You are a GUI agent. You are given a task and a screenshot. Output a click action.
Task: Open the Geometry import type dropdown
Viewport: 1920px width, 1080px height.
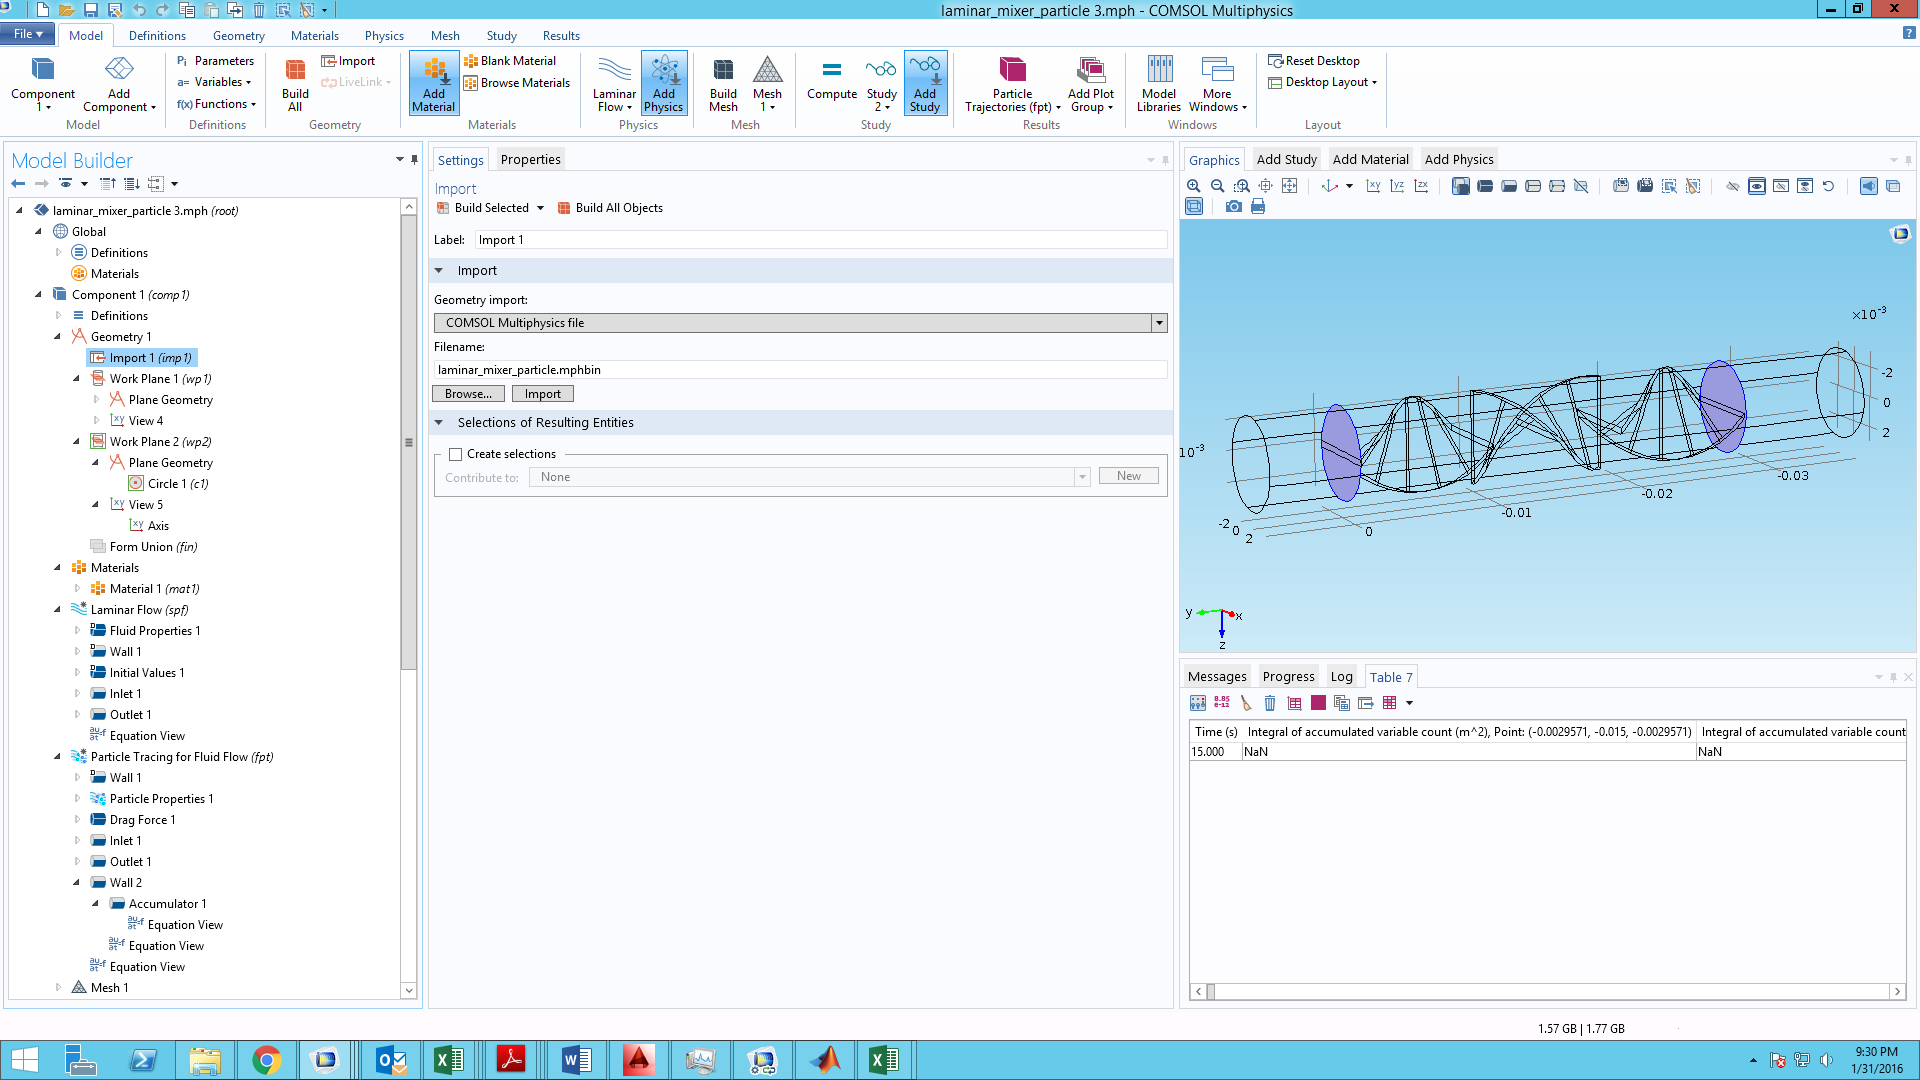(x=1159, y=323)
